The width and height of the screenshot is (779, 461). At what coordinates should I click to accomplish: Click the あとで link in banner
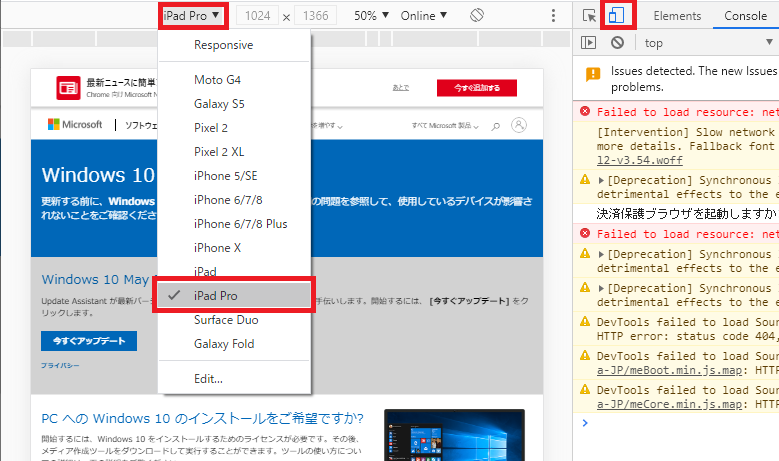tap(400, 88)
